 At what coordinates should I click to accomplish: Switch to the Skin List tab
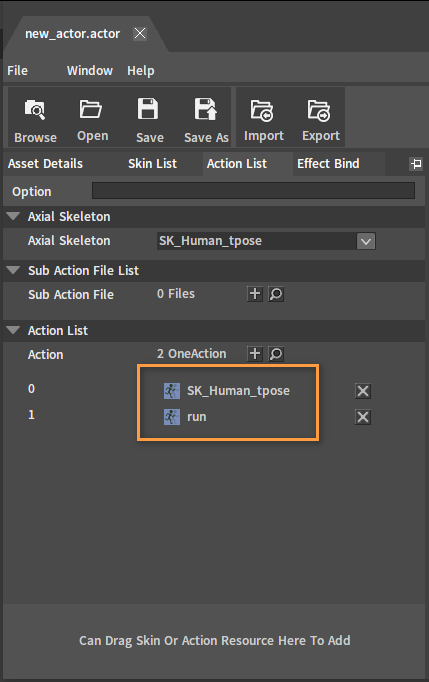(152, 164)
